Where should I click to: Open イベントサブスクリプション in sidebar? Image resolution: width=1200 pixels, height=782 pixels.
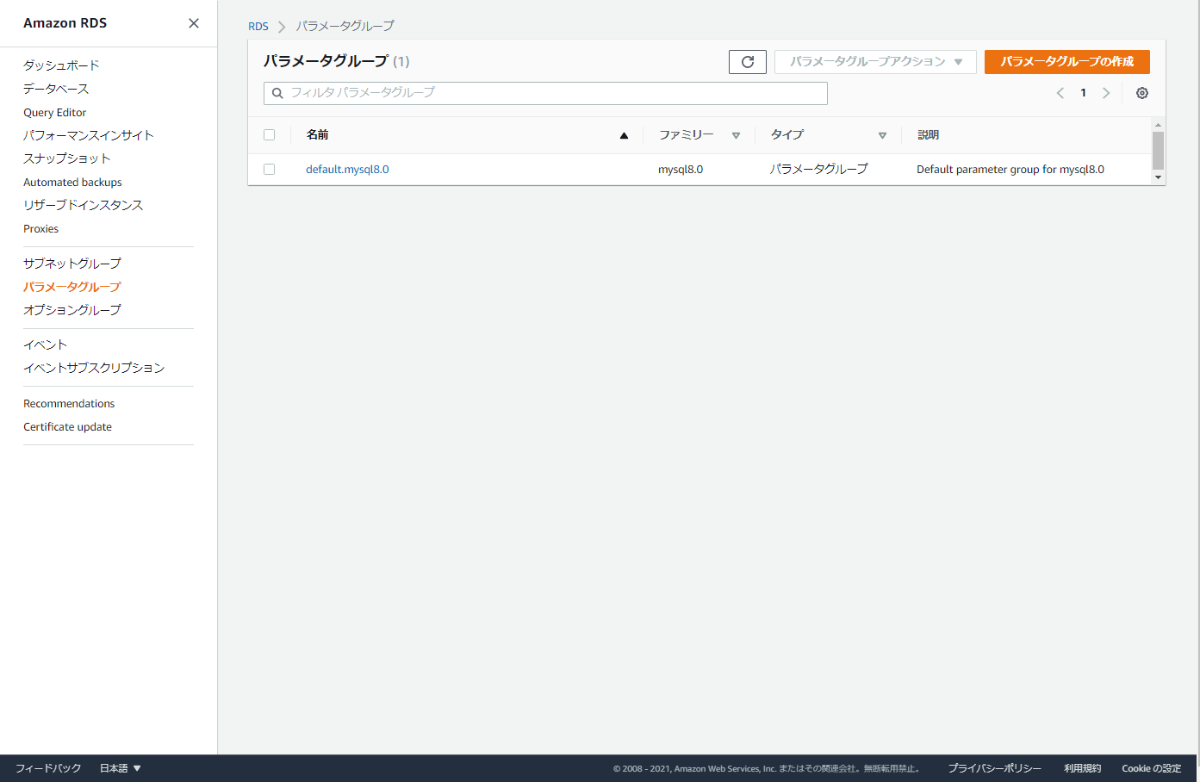click(94, 368)
